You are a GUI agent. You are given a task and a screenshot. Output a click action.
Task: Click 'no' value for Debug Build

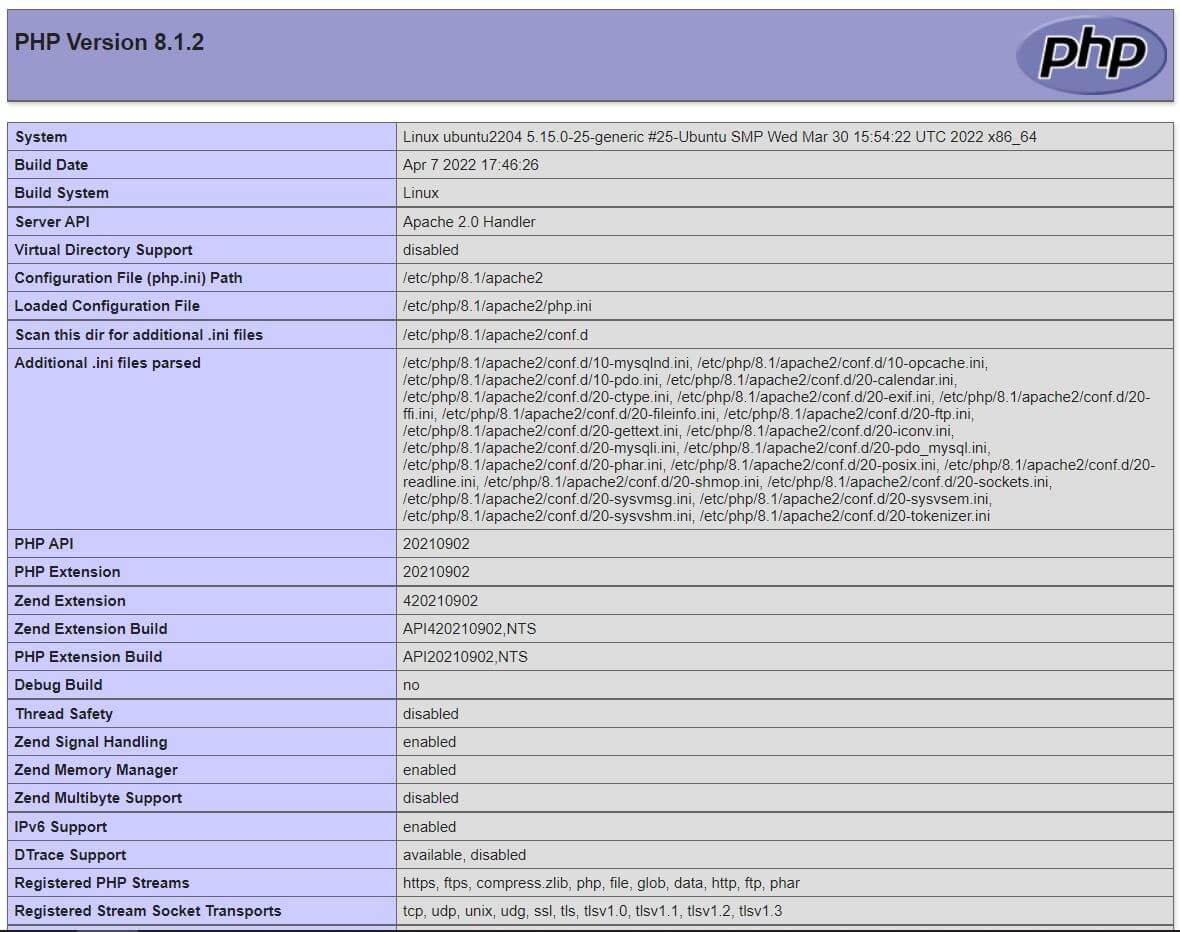point(411,685)
